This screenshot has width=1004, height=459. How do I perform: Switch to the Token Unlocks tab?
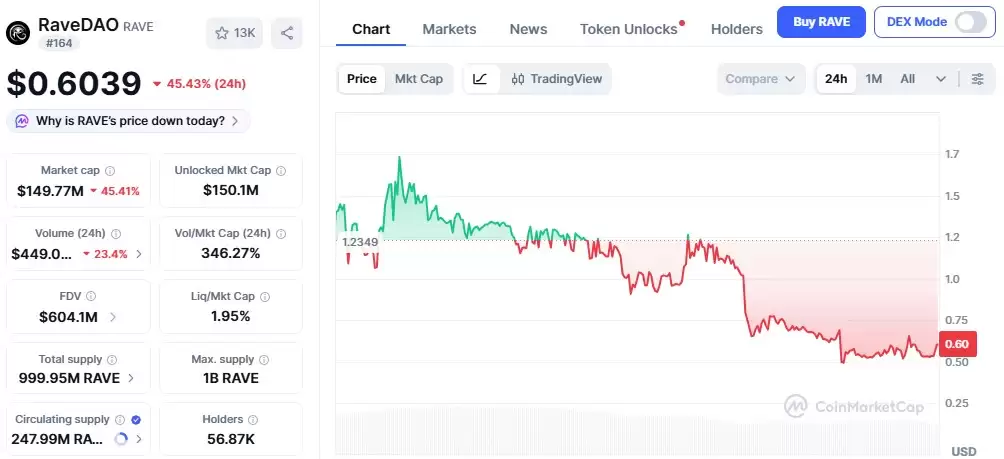click(x=628, y=29)
